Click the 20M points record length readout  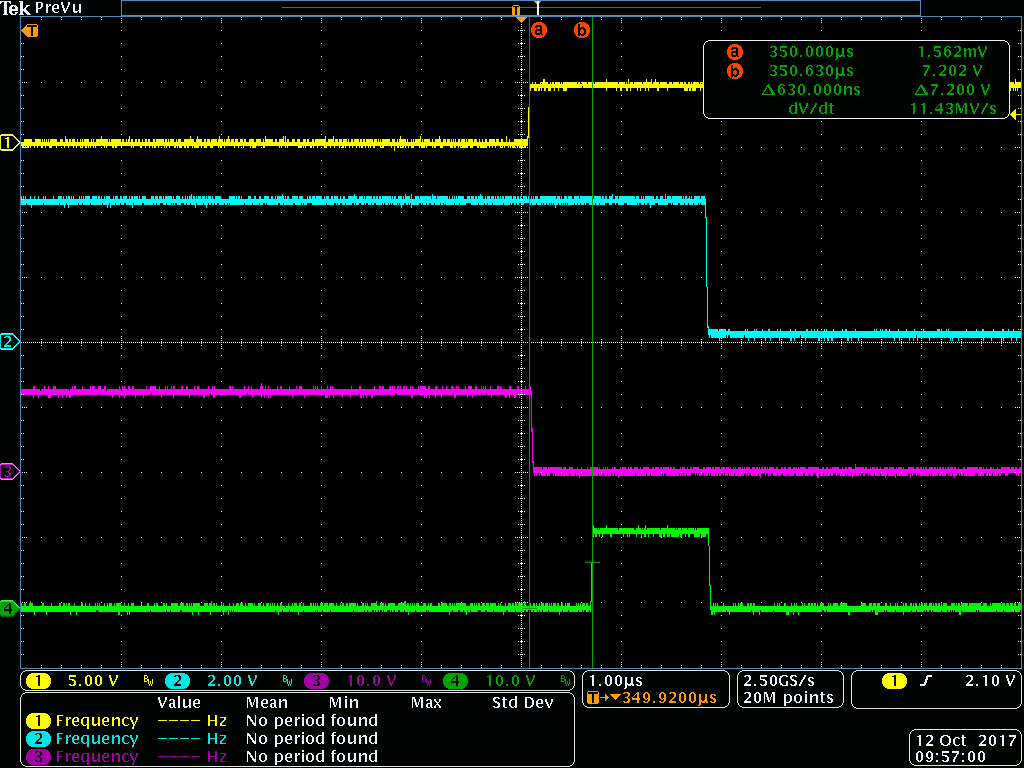(x=788, y=697)
